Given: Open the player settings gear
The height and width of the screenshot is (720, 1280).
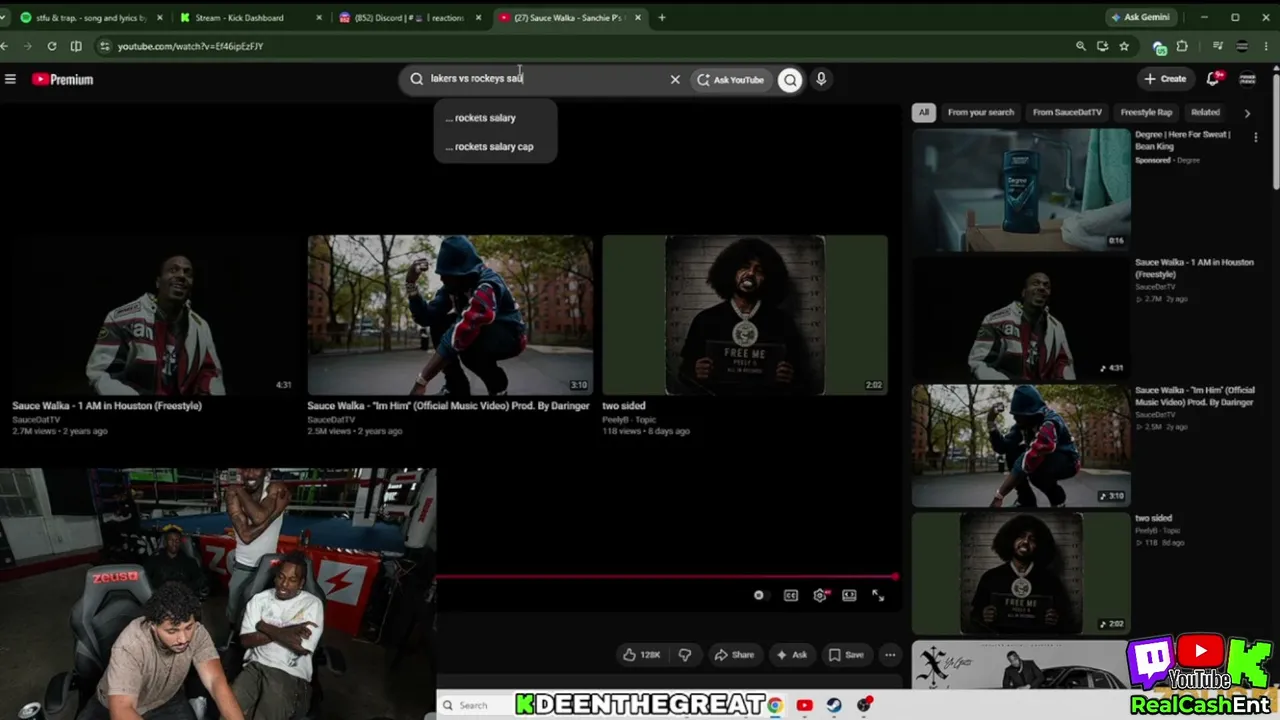Looking at the screenshot, I should (x=820, y=596).
